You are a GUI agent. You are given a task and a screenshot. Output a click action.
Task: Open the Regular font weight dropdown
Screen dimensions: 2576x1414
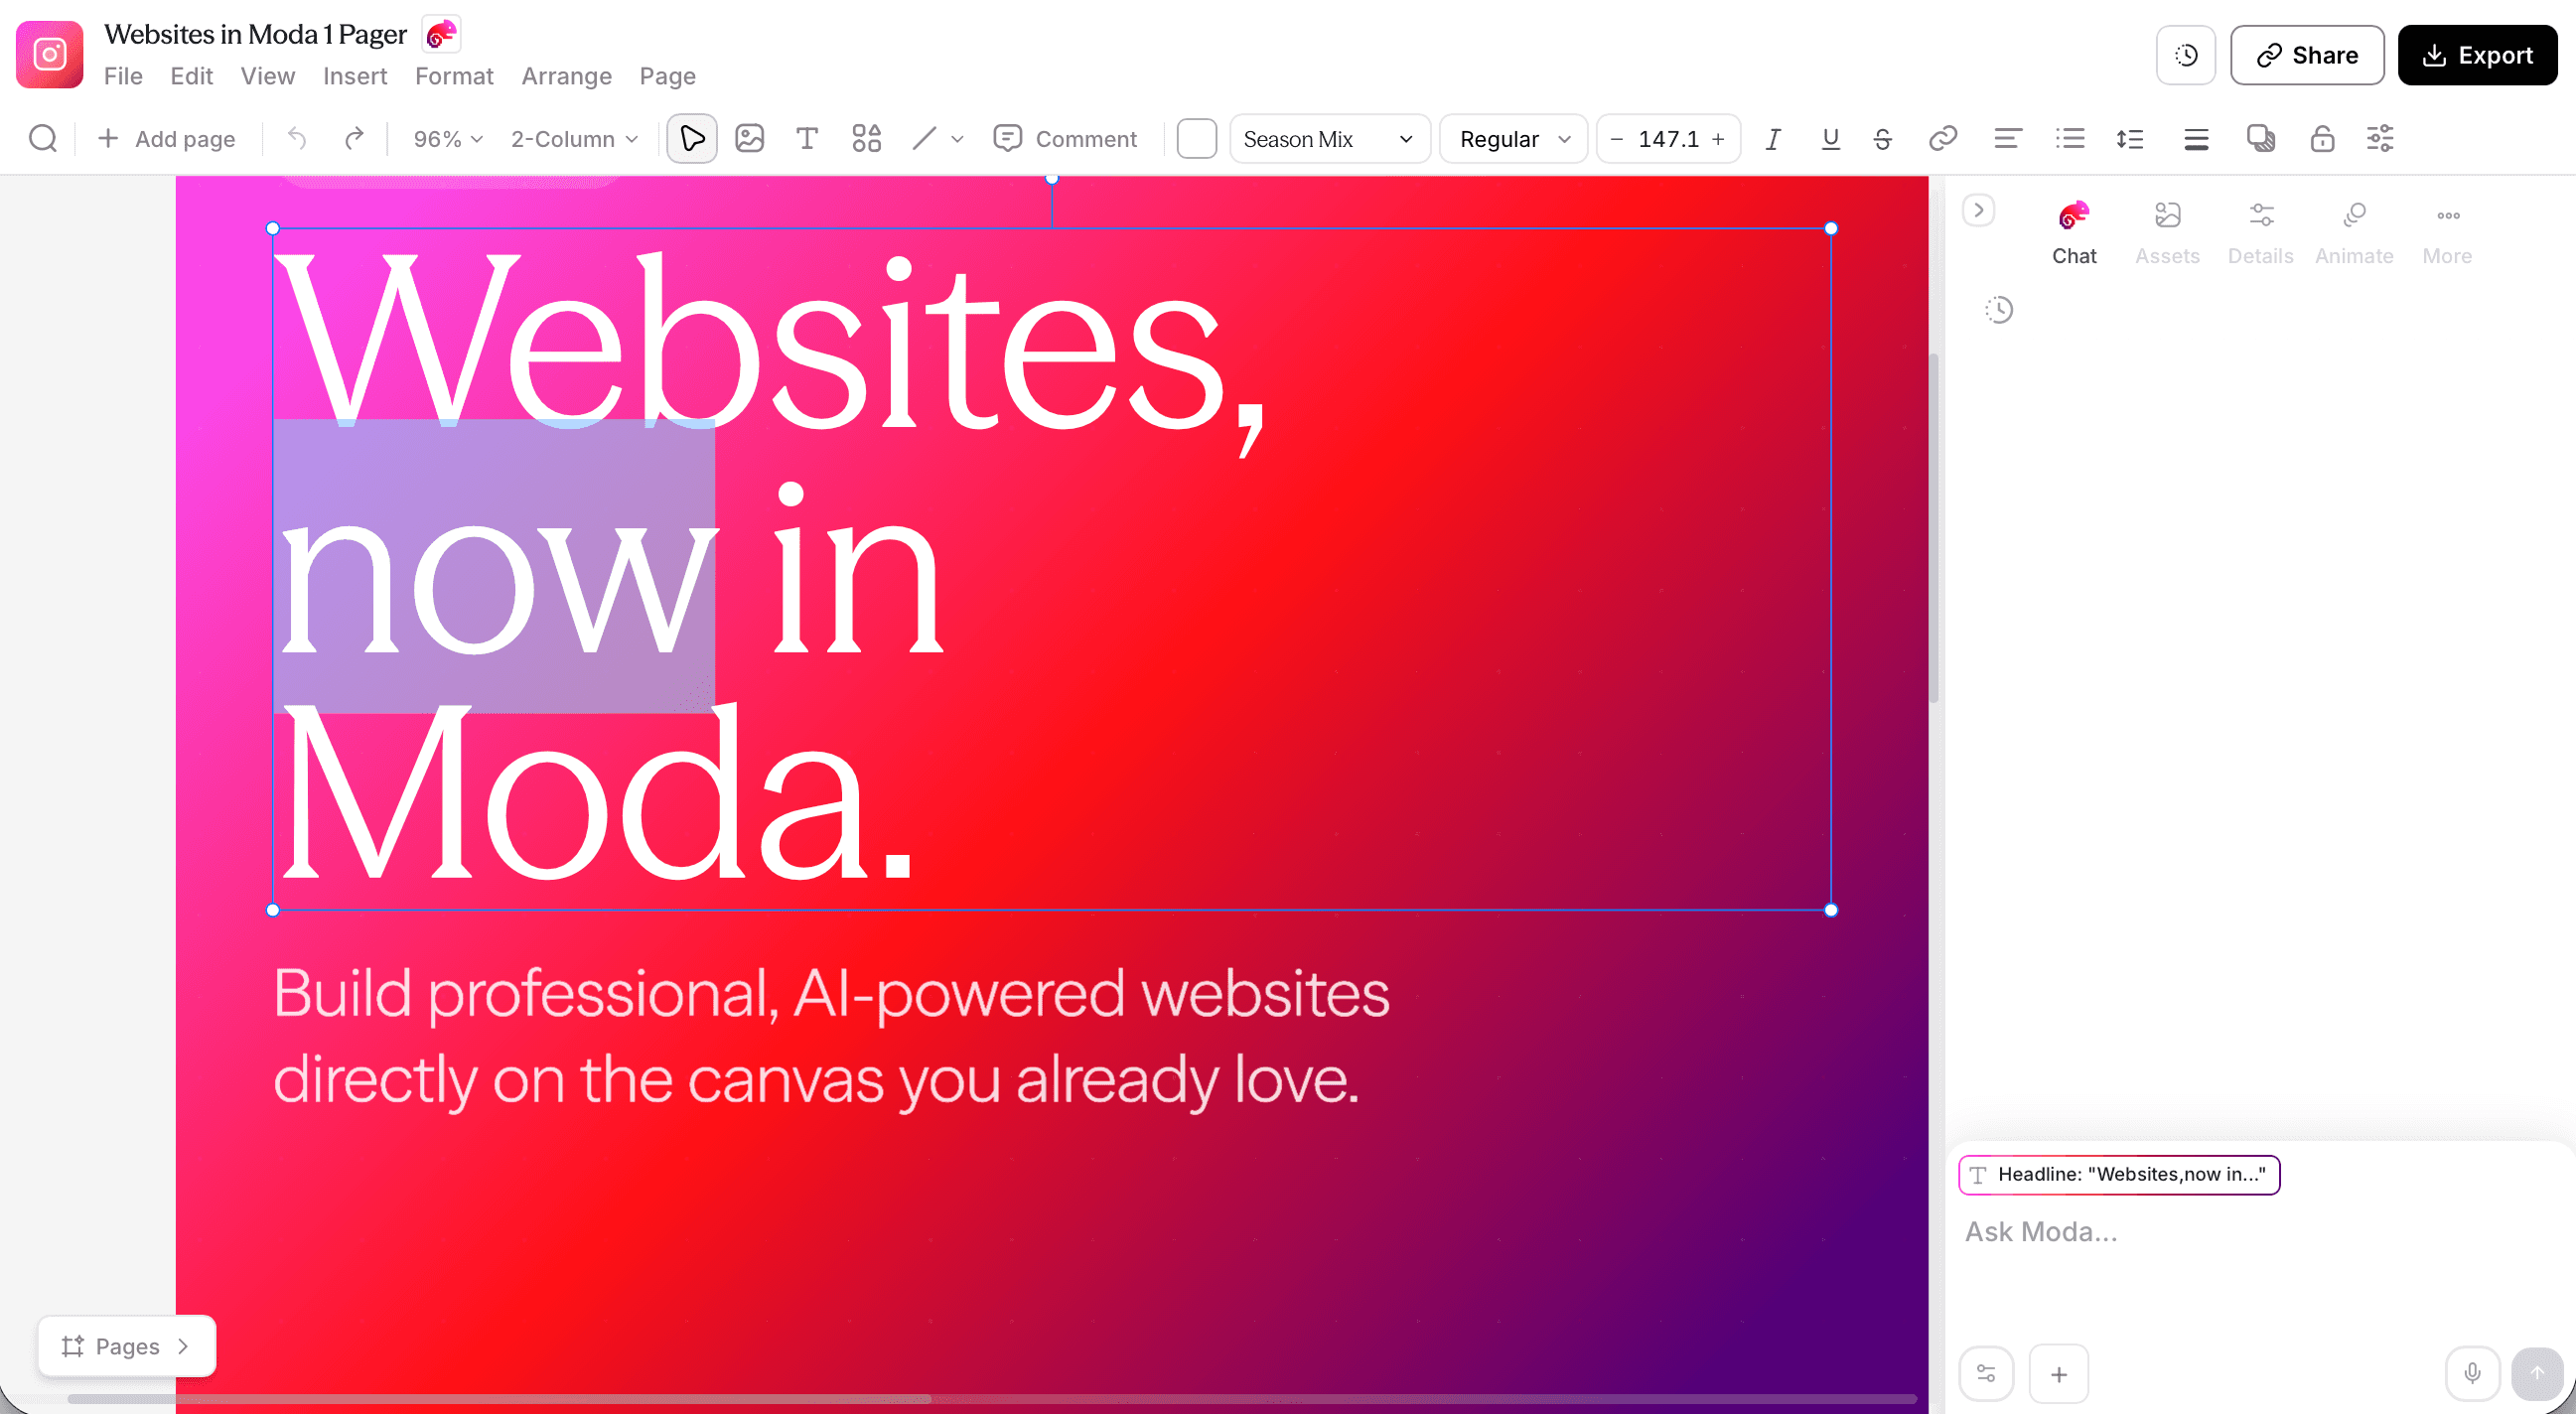(1513, 138)
